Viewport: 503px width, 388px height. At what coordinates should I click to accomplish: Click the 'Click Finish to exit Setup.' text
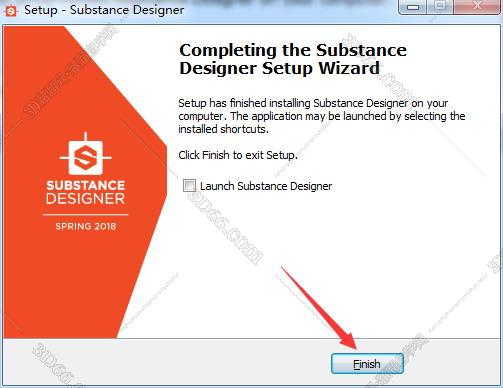coord(238,155)
